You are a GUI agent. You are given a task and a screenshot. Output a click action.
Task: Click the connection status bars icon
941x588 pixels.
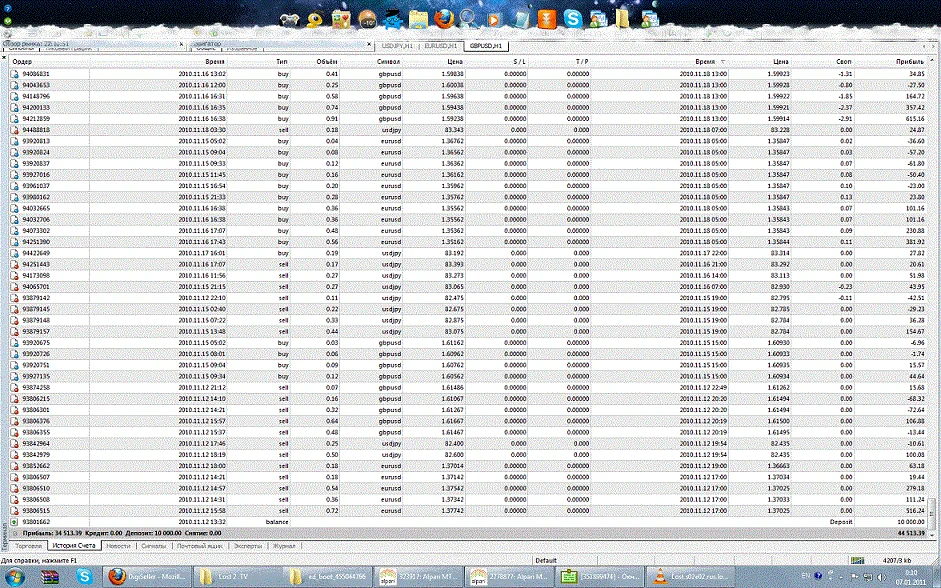(857, 560)
